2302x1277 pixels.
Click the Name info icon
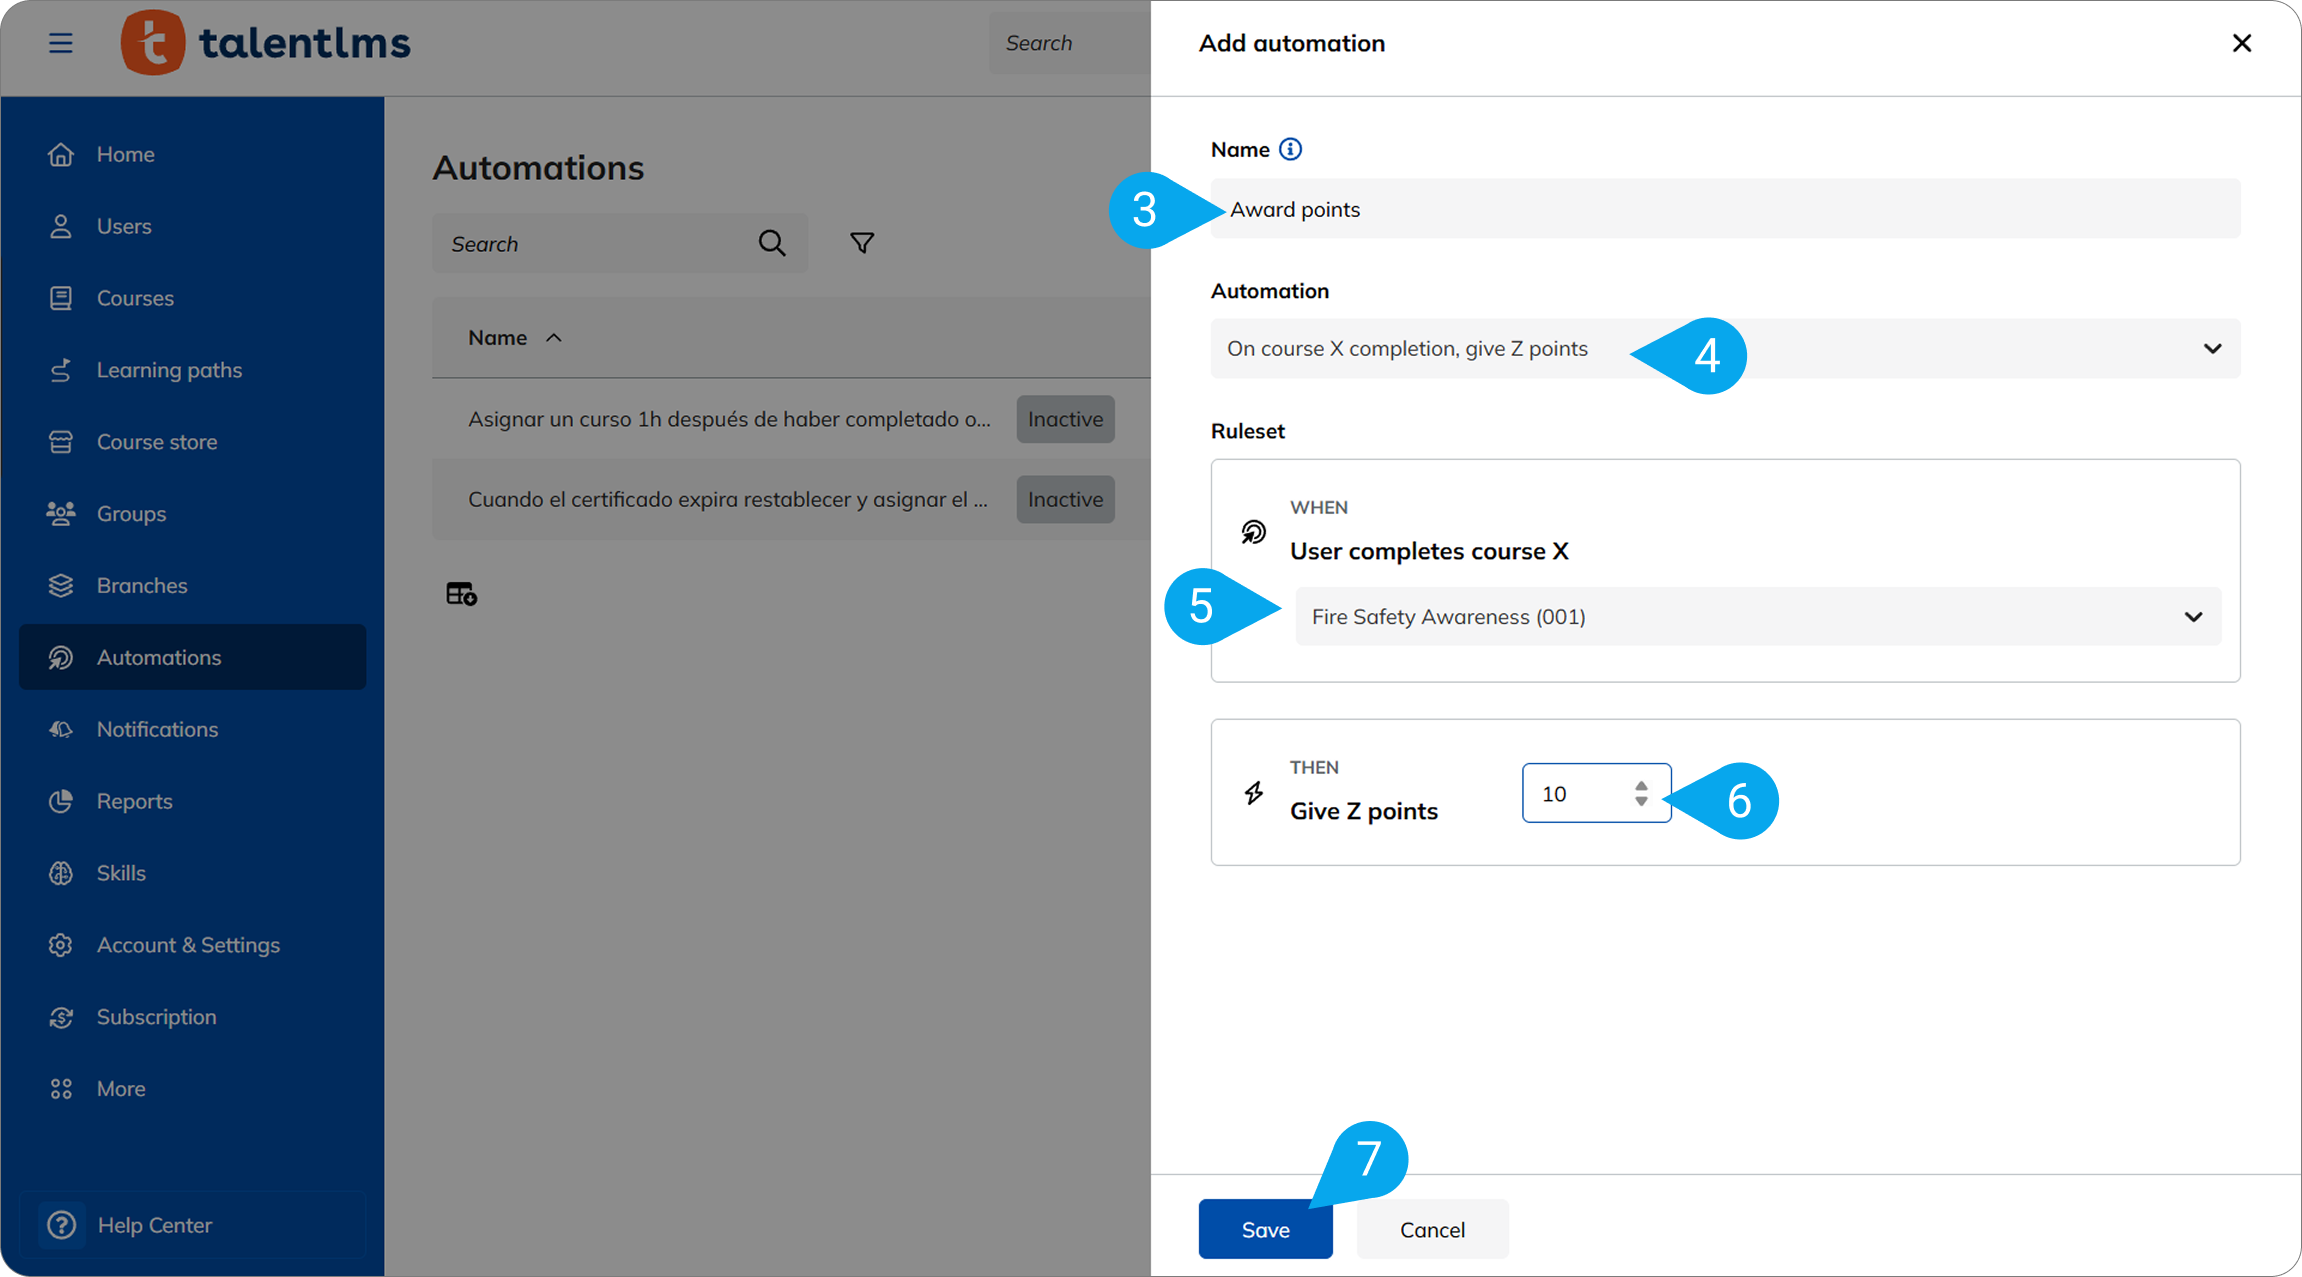click(1290, 149)
